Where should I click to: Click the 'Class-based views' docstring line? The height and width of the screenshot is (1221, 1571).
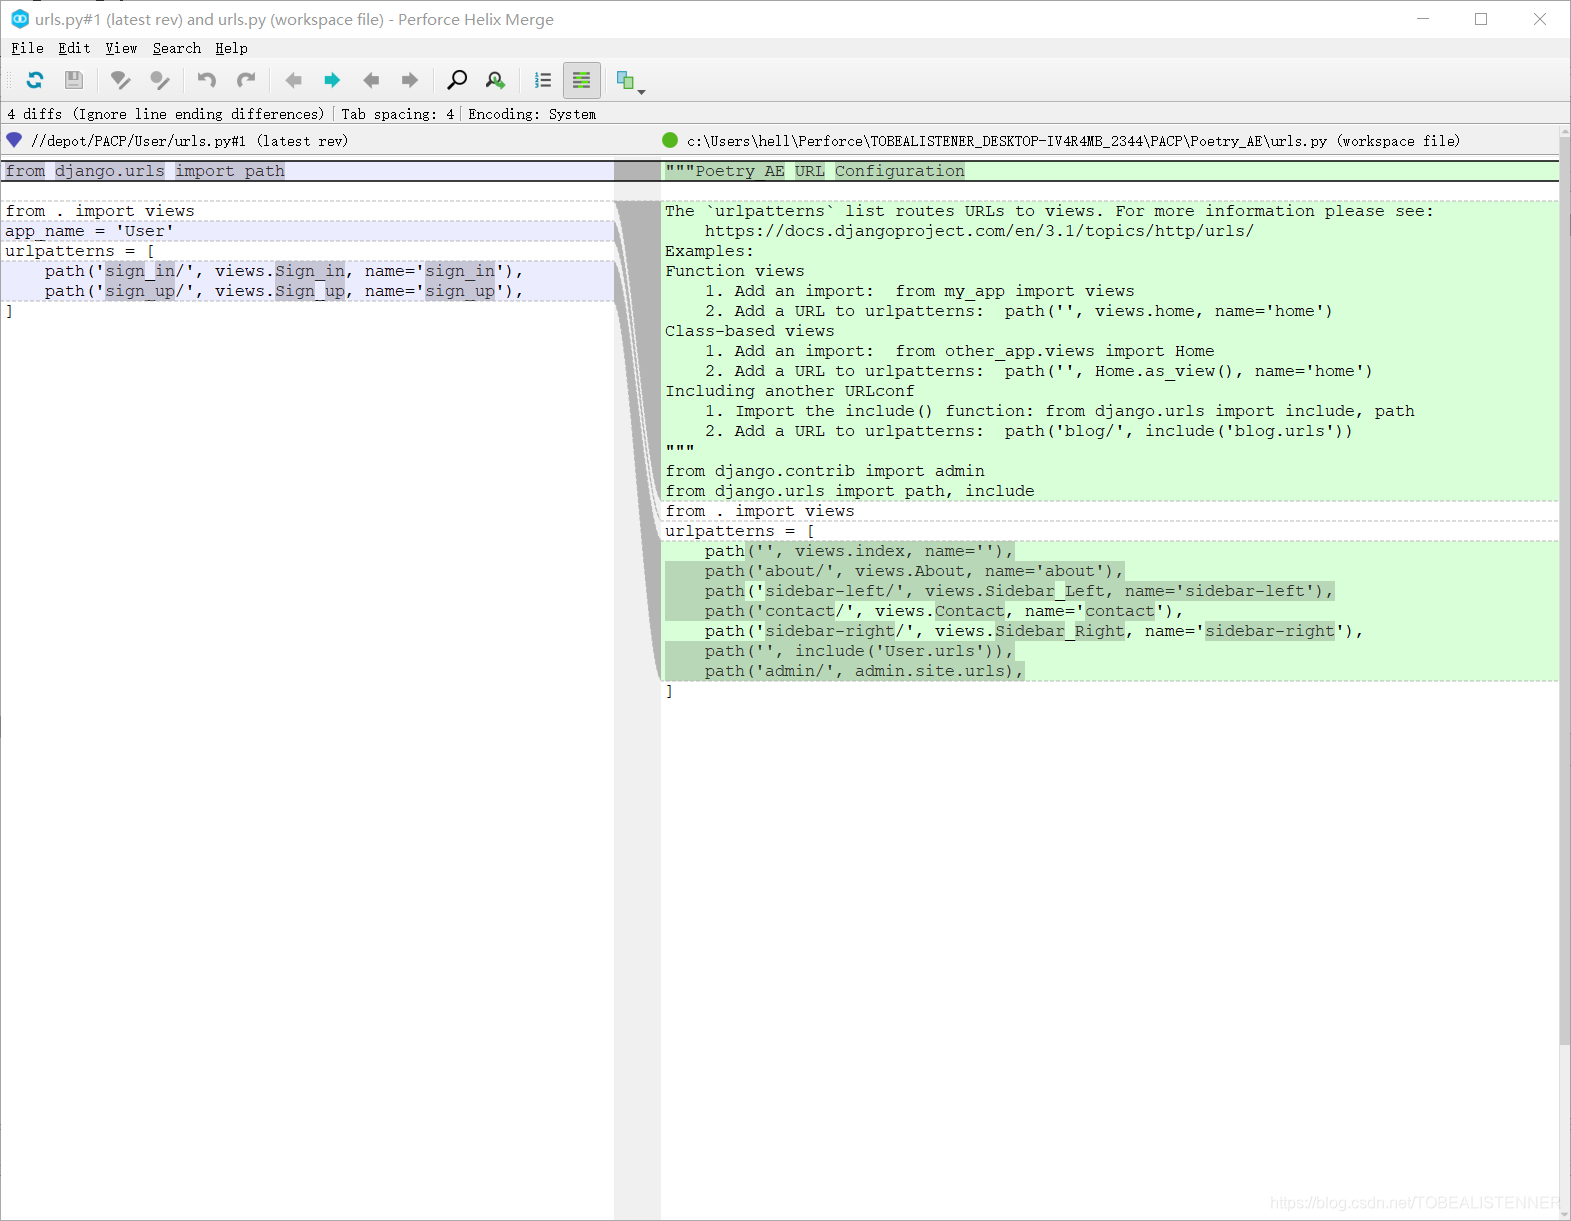point(750,331)
